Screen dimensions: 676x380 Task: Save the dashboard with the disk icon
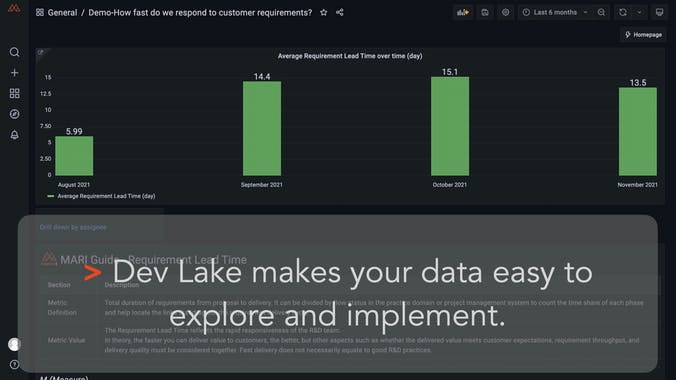click(x=485, y=13)
